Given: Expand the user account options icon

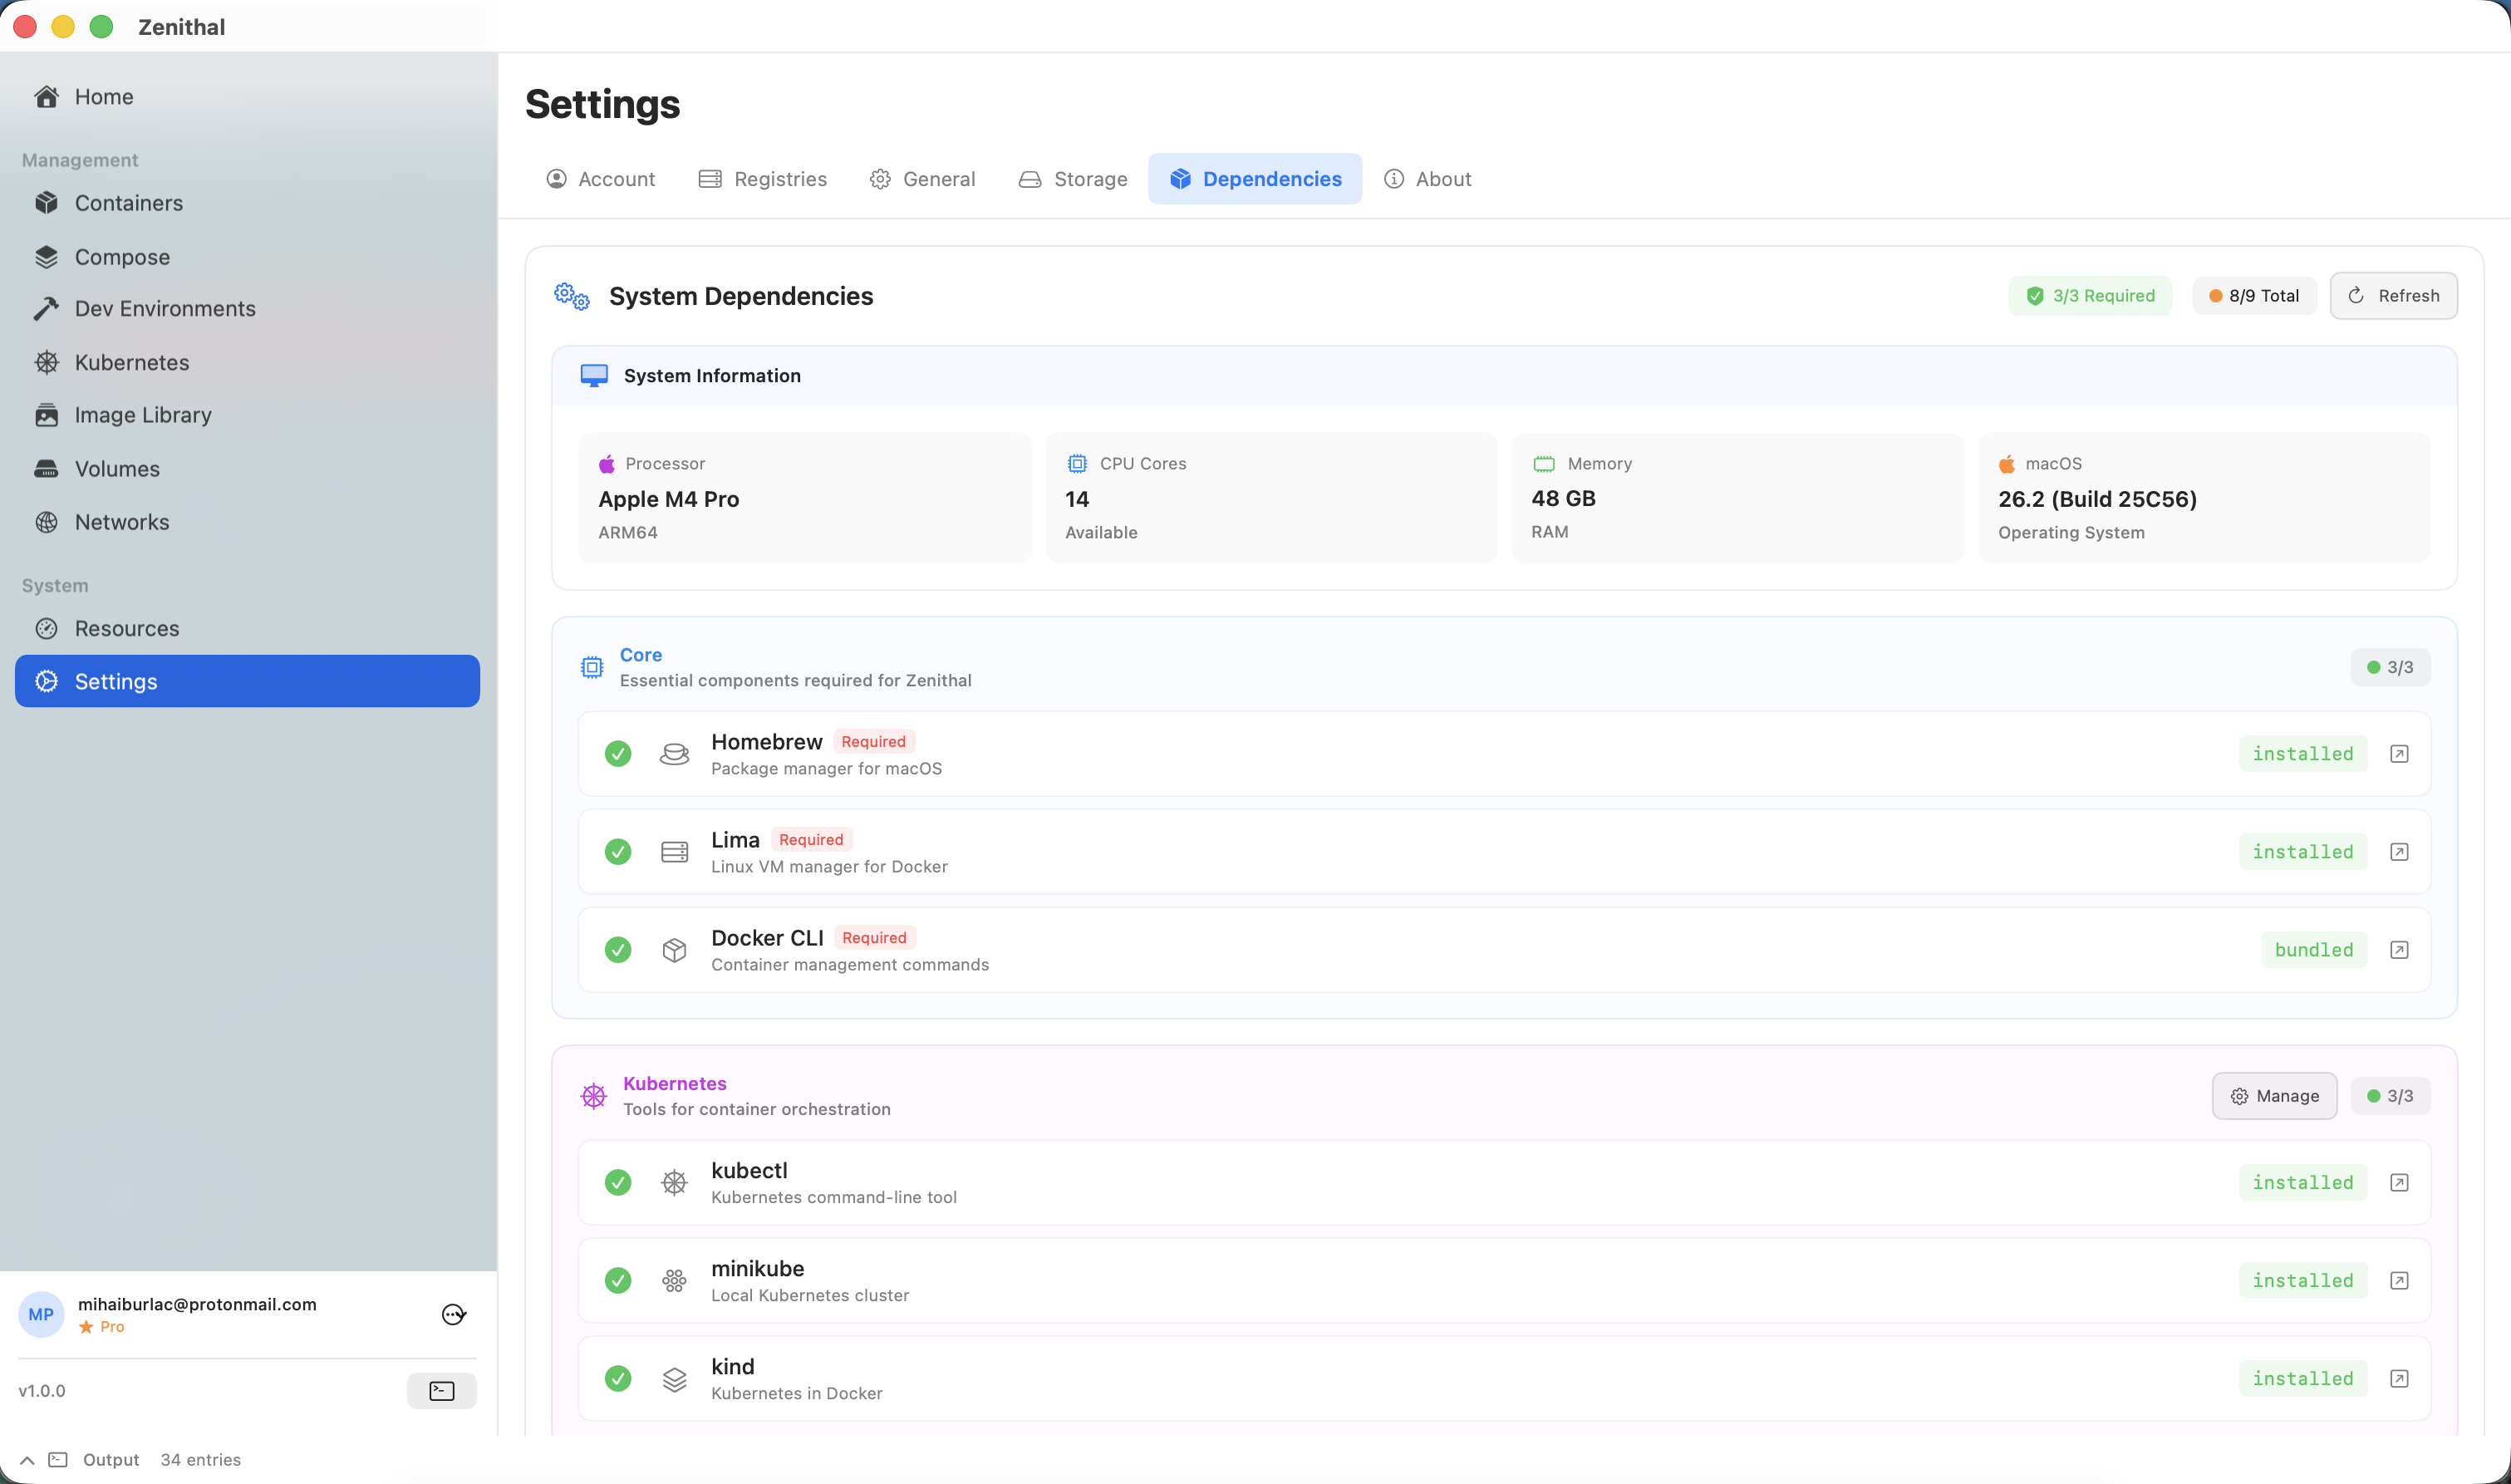Looking at the screenshot, I should (453, 1314).
